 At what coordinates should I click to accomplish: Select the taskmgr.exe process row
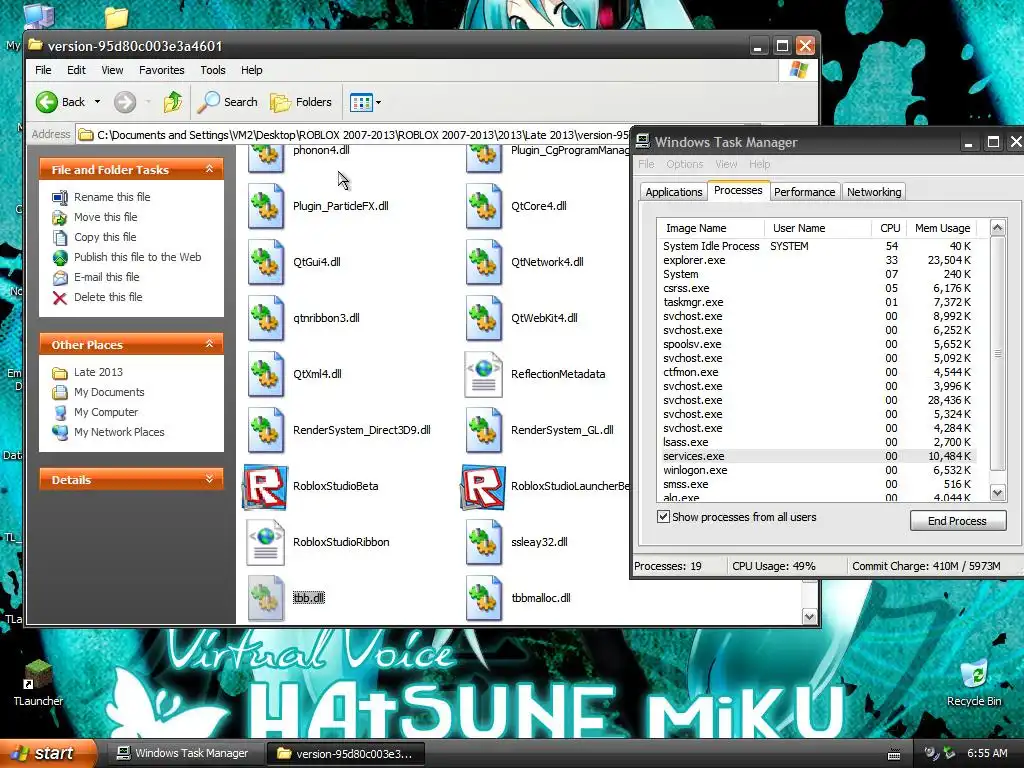[816, 302]
